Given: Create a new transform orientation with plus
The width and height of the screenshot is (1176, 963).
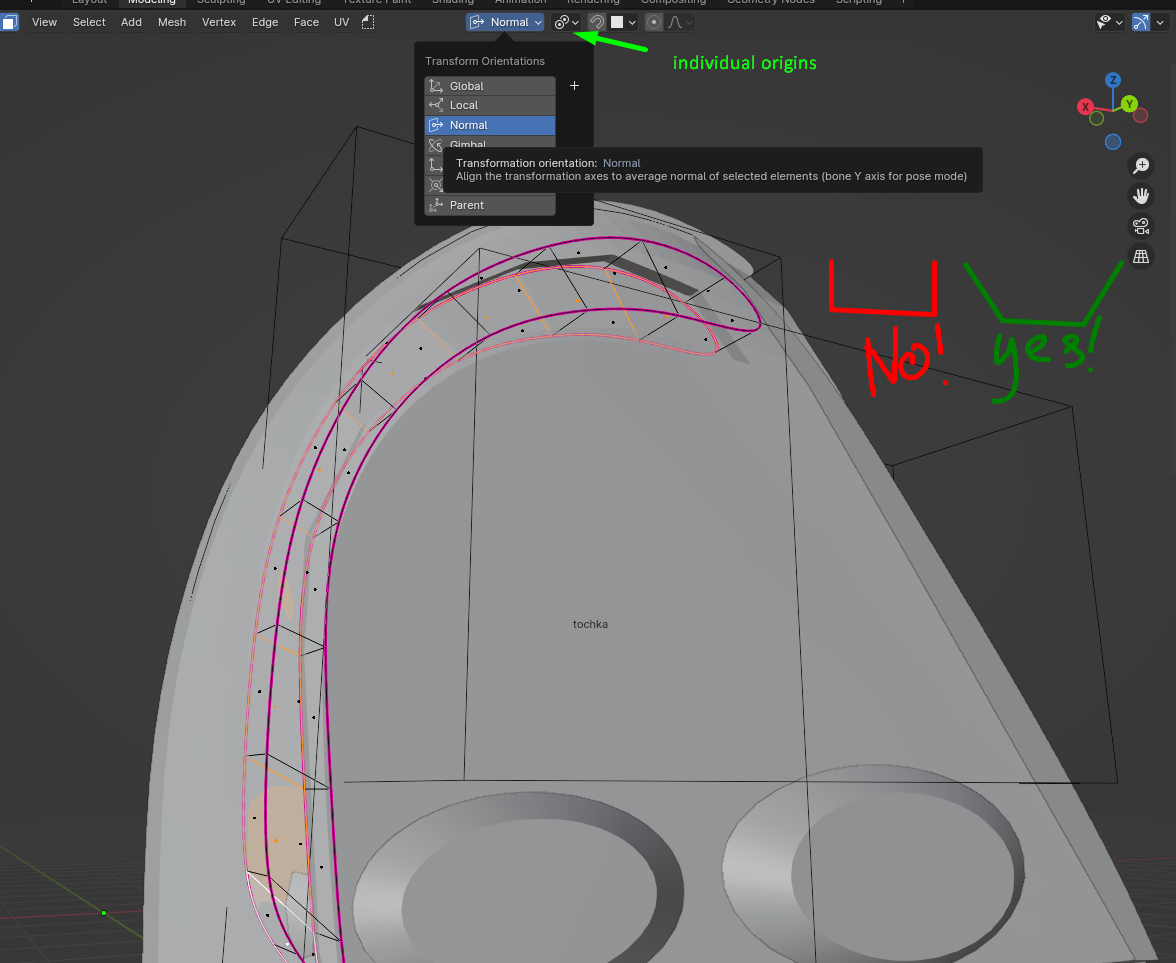Looking at the screenshot, I should [x=574, y=86].
